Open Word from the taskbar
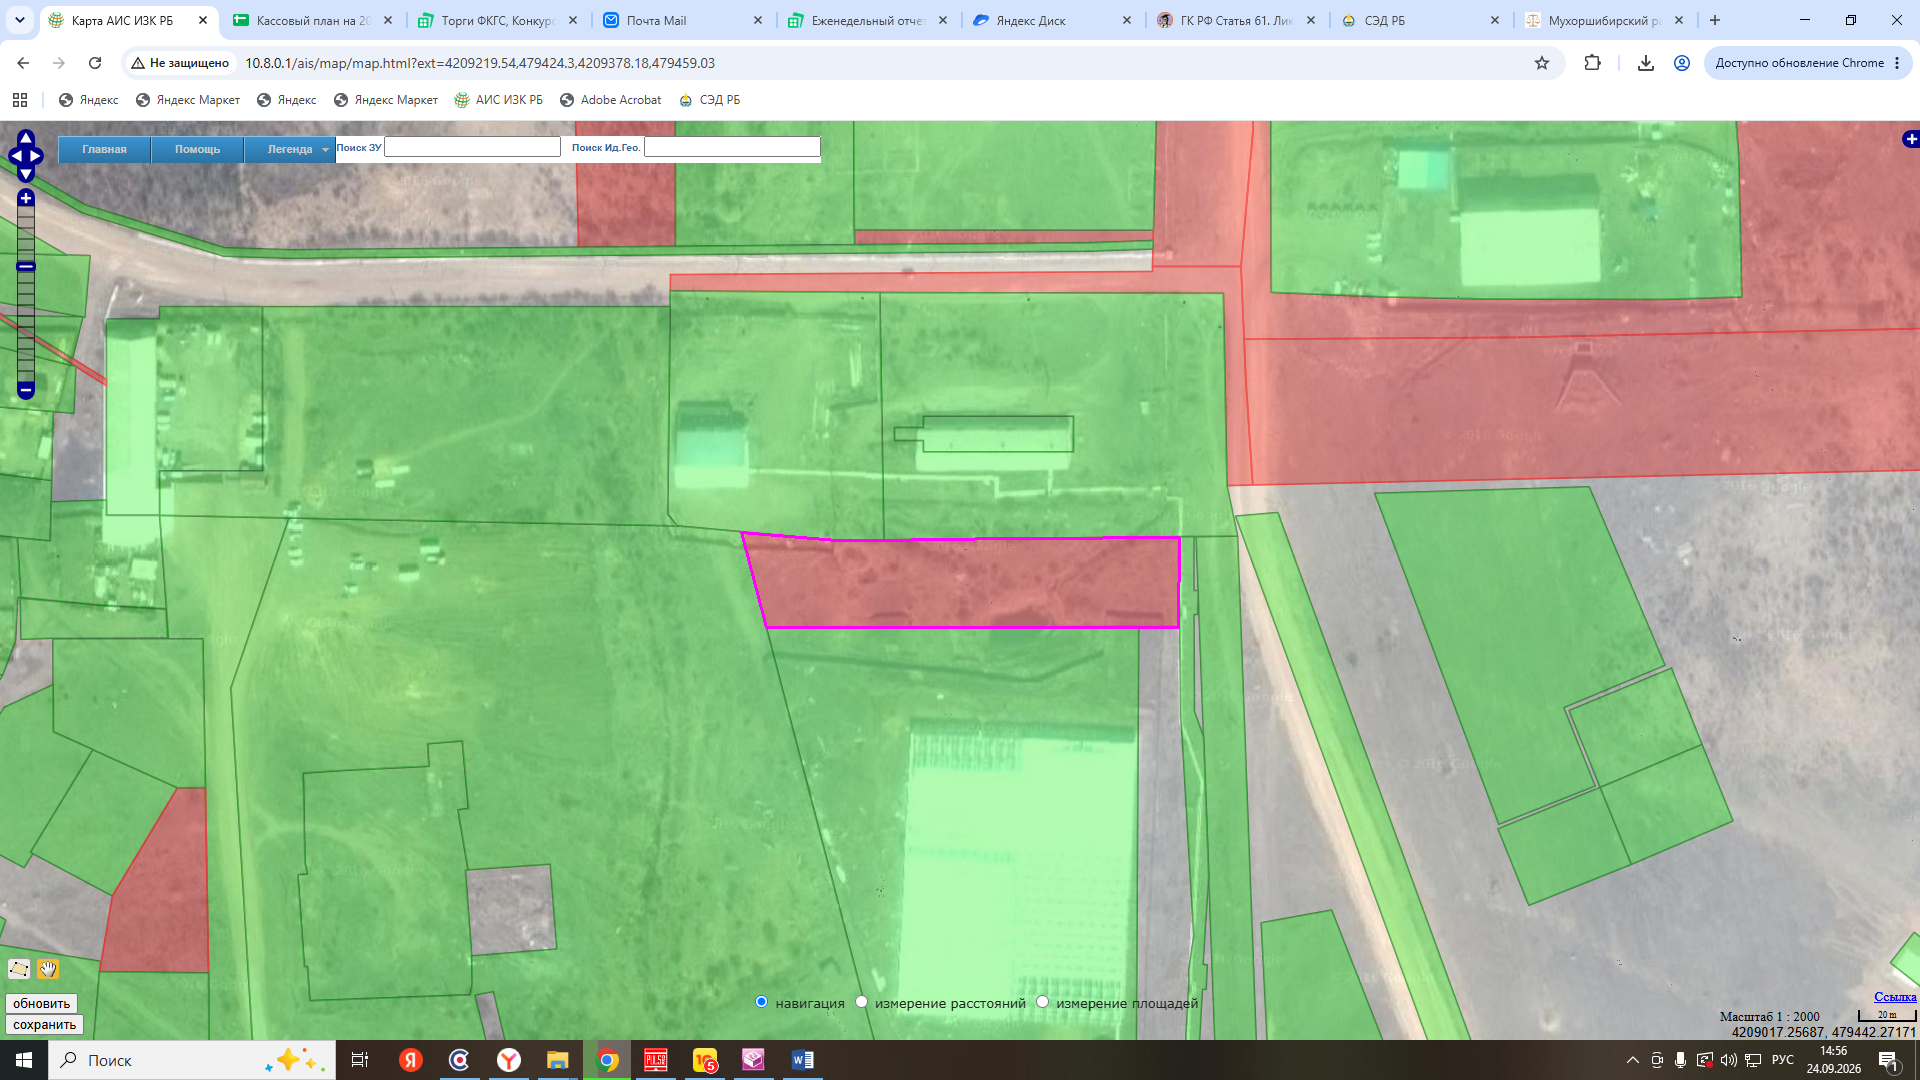Image resolution: width=1920 pixels, height=1080 pixels. [x=802, y=1060]
